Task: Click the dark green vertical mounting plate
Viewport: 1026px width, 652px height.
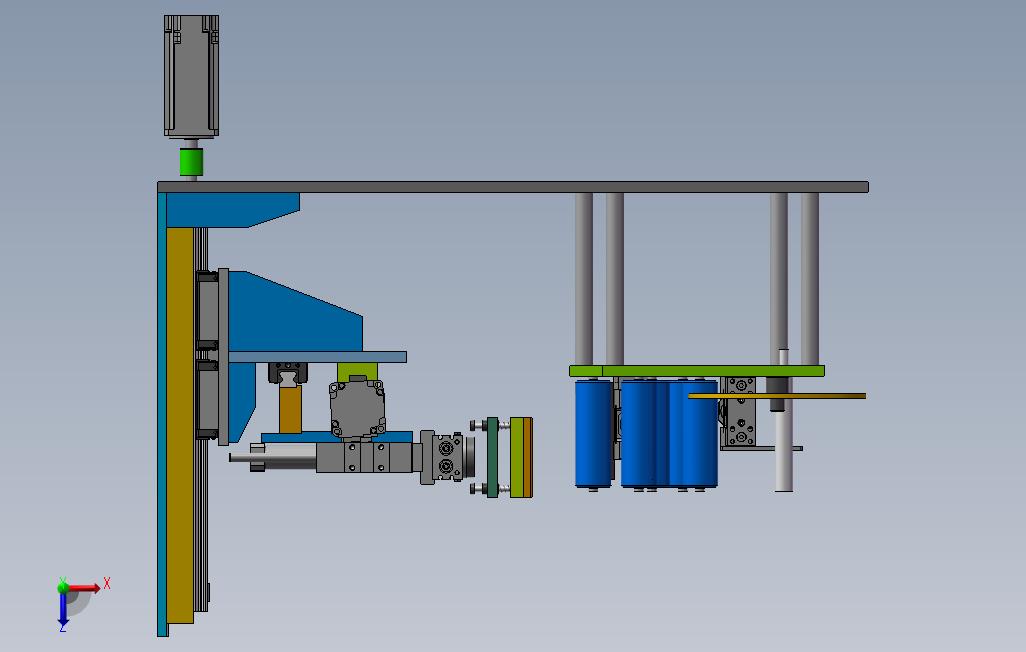Action: coord(493,457)
